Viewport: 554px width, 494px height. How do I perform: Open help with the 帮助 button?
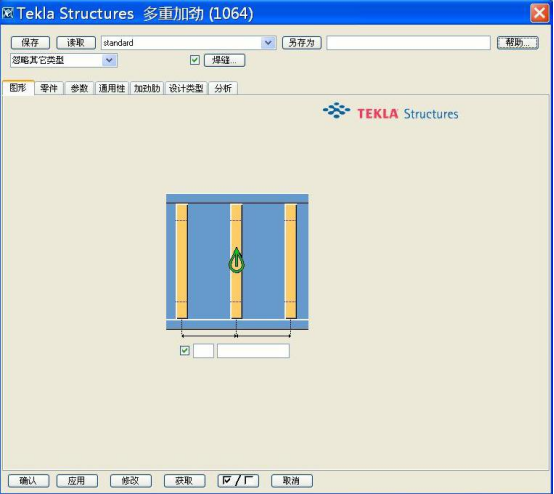(x=518, y=43)
